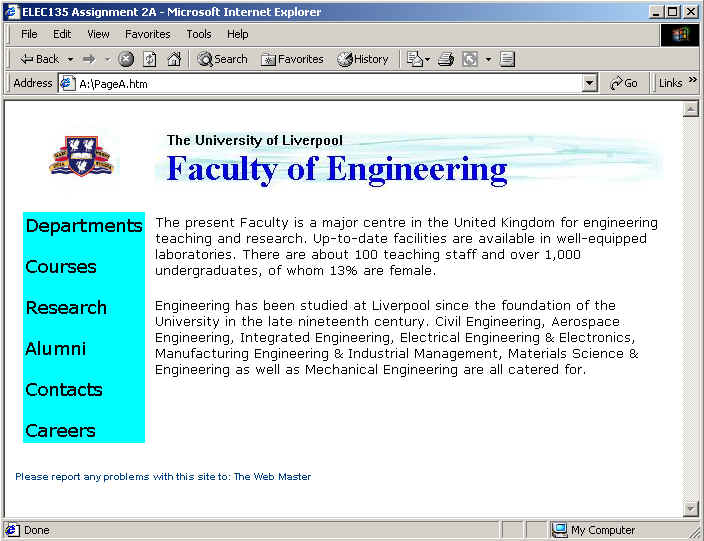704x541 pixels.
Task: Click The Web Master link
Action: tap(272, 477)
